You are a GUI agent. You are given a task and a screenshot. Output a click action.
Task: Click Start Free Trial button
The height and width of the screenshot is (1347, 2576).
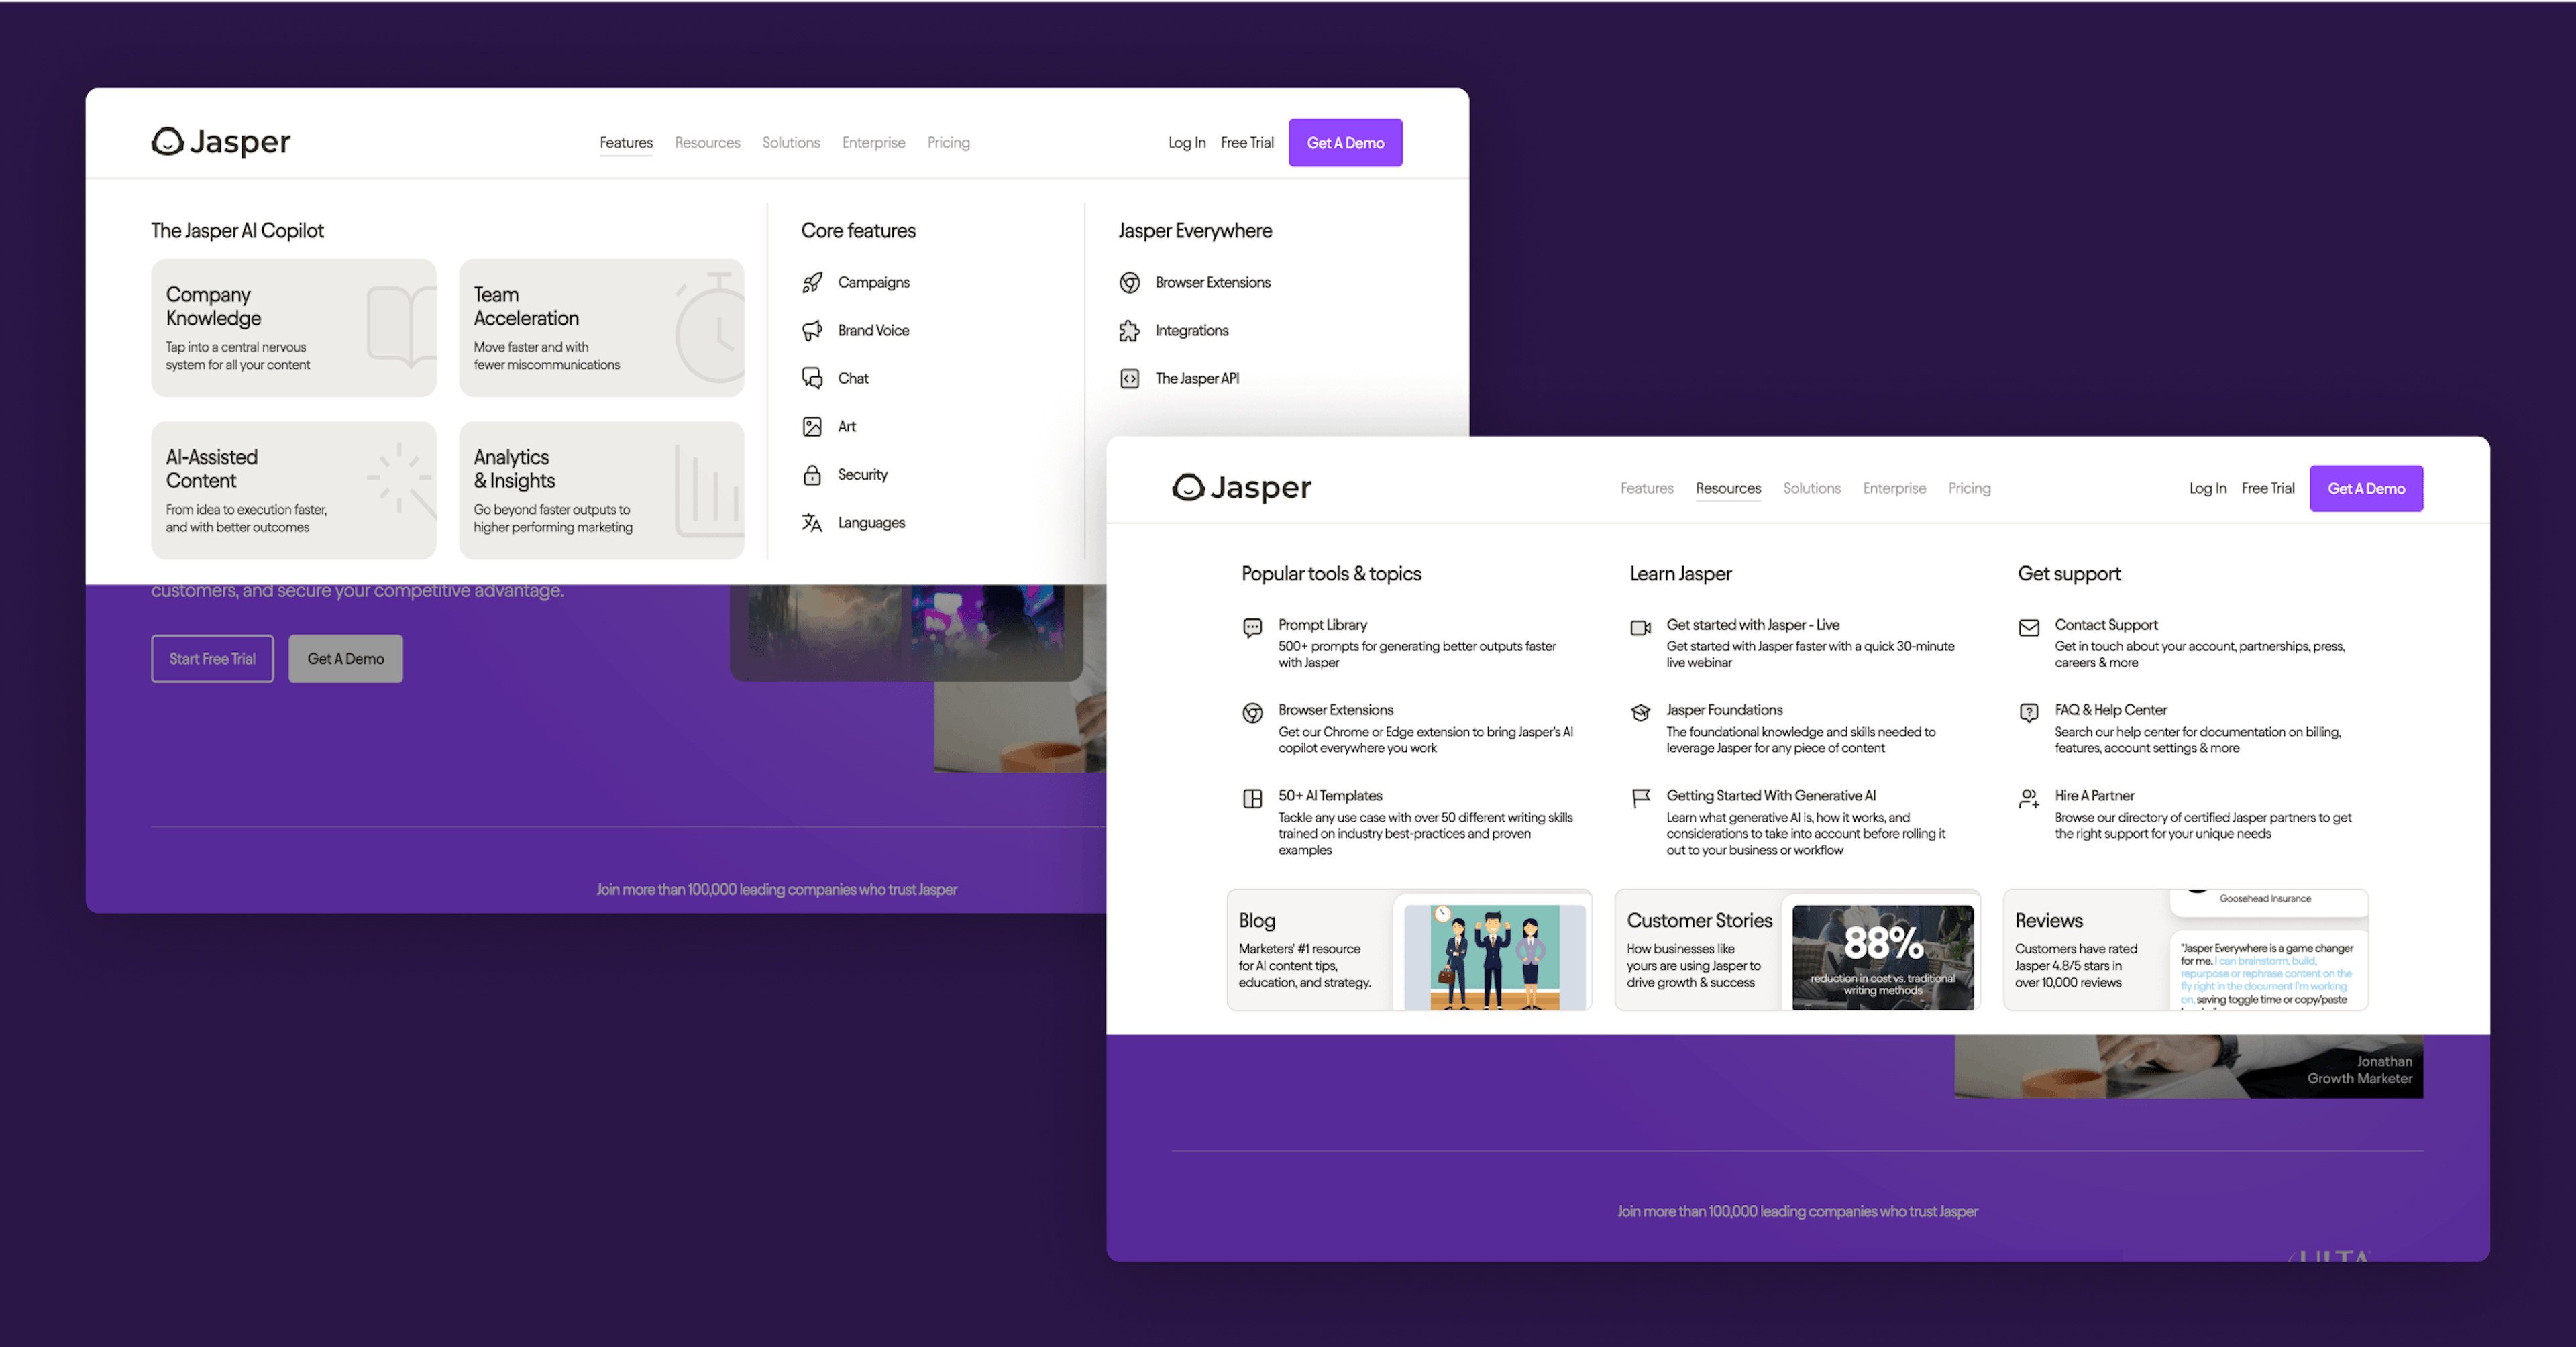(x=211, y=659)
